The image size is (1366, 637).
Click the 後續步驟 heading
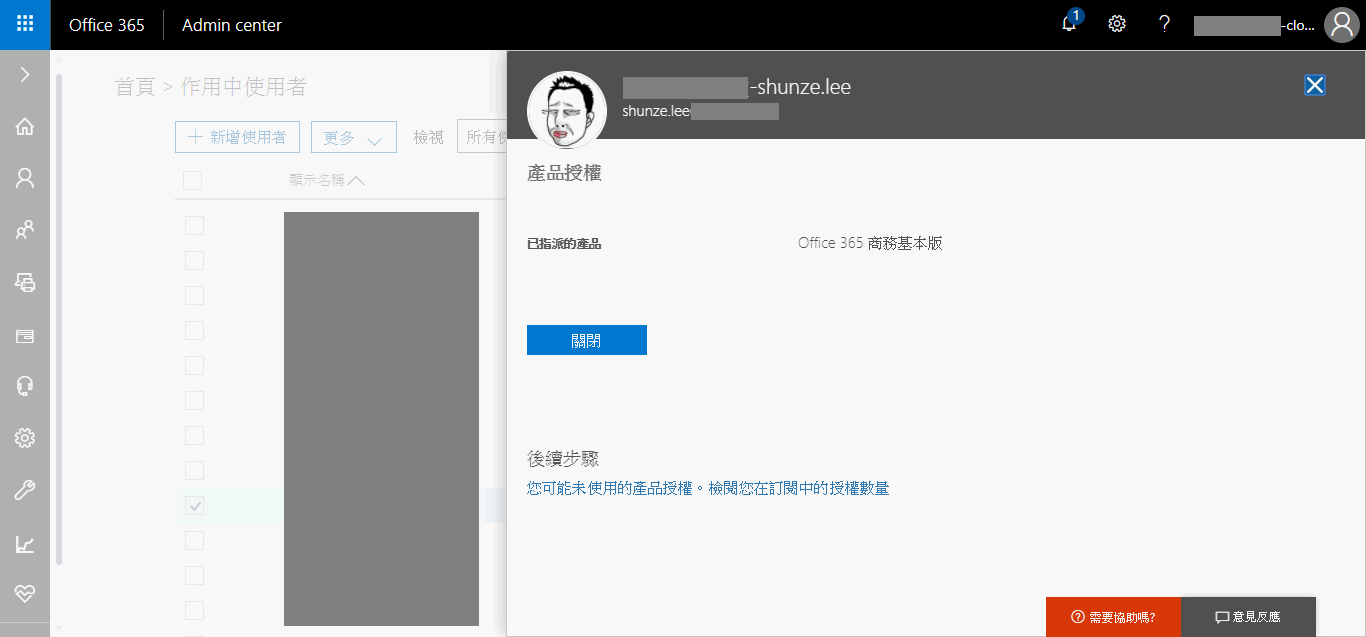coord(563,459)
